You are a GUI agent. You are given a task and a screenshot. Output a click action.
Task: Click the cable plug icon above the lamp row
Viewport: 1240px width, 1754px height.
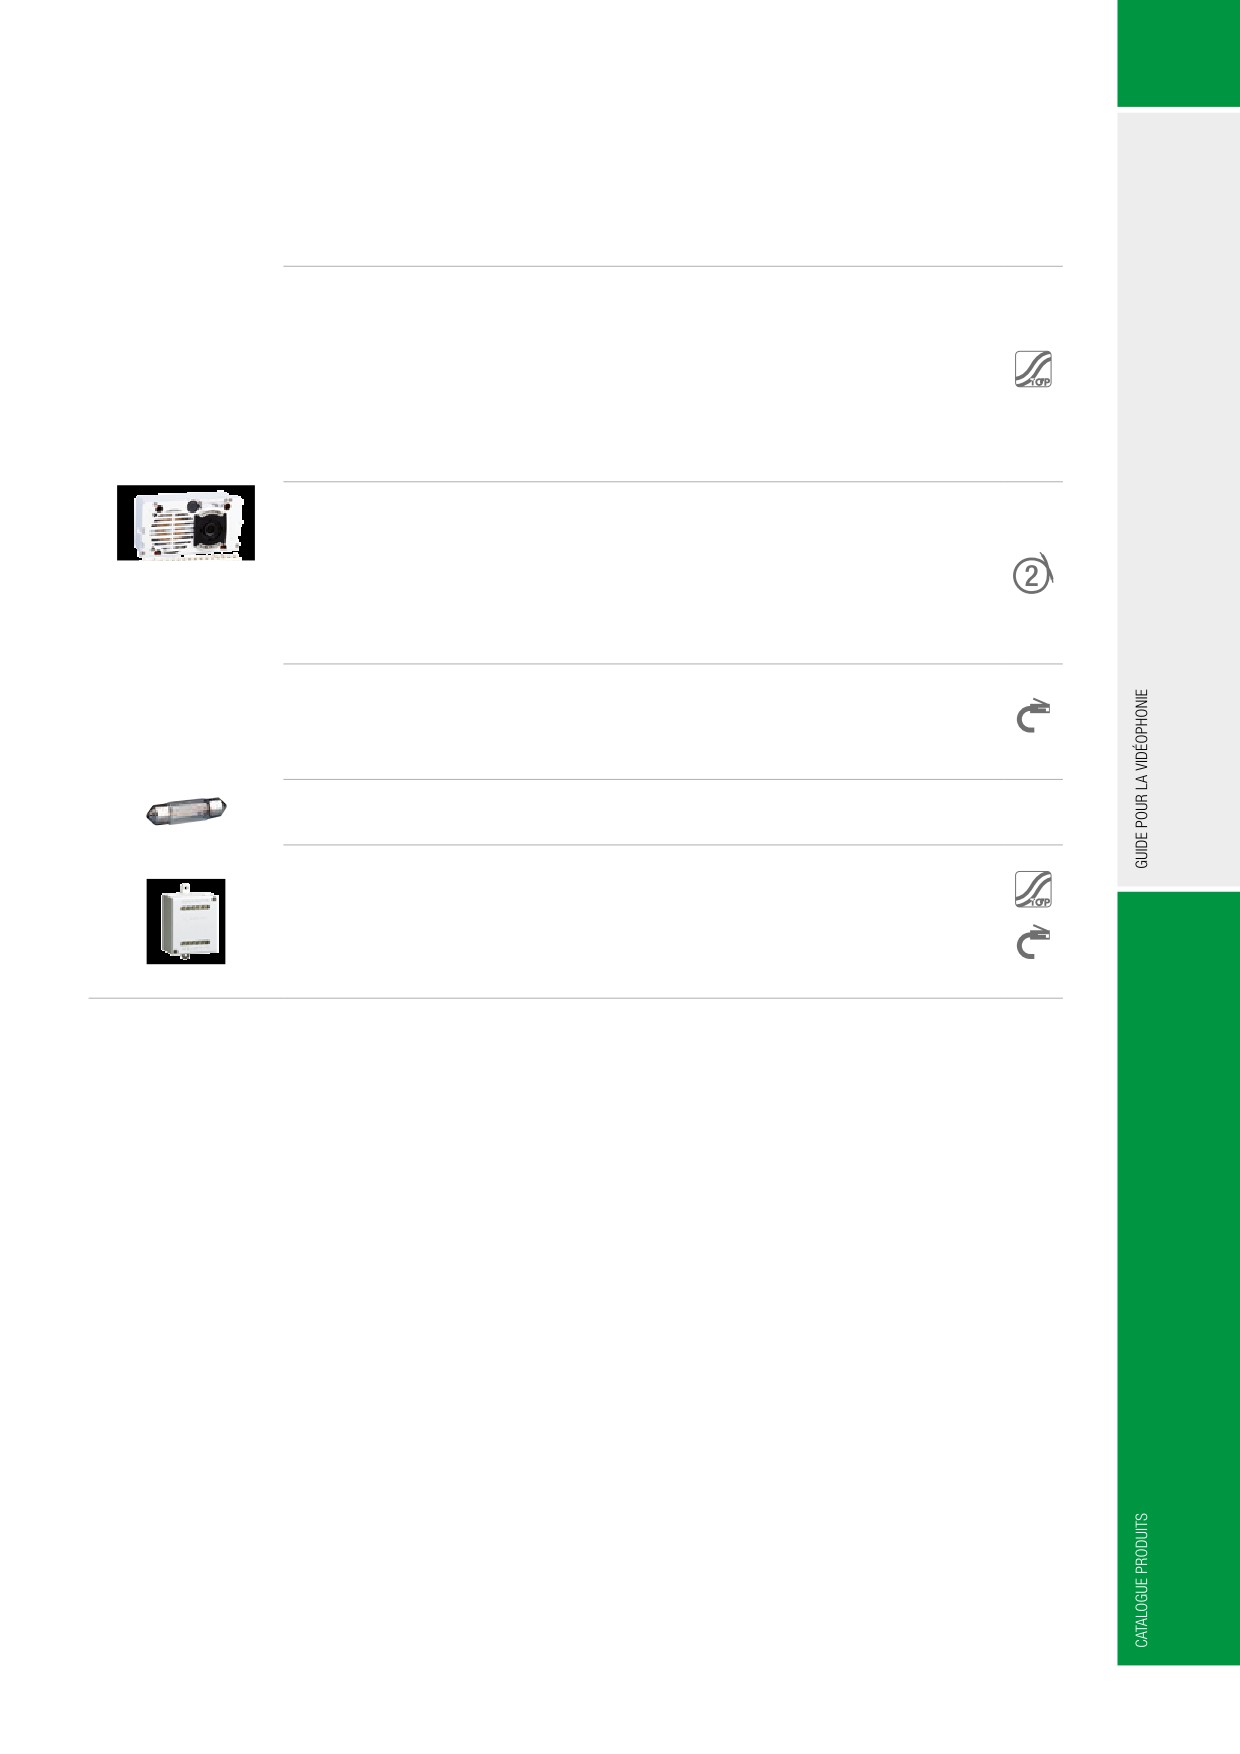1033,716
